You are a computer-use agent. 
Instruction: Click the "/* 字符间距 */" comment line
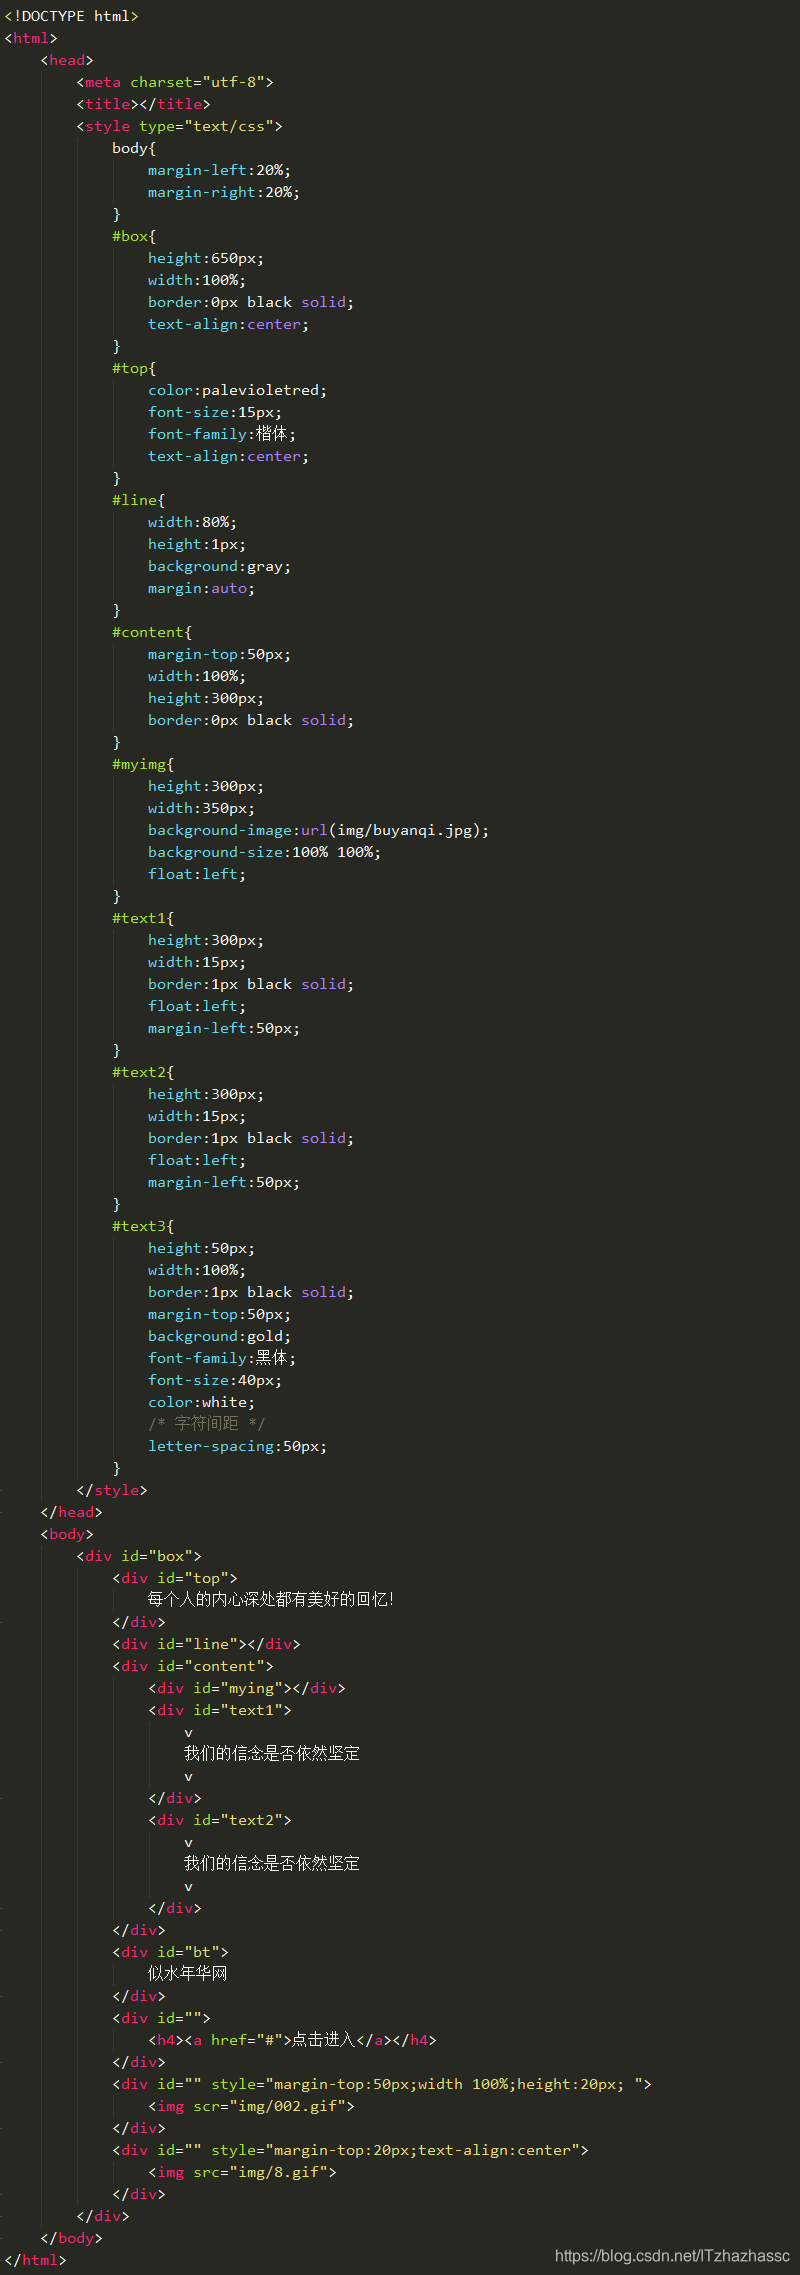pyautogui.click(x=207, y=1424)
